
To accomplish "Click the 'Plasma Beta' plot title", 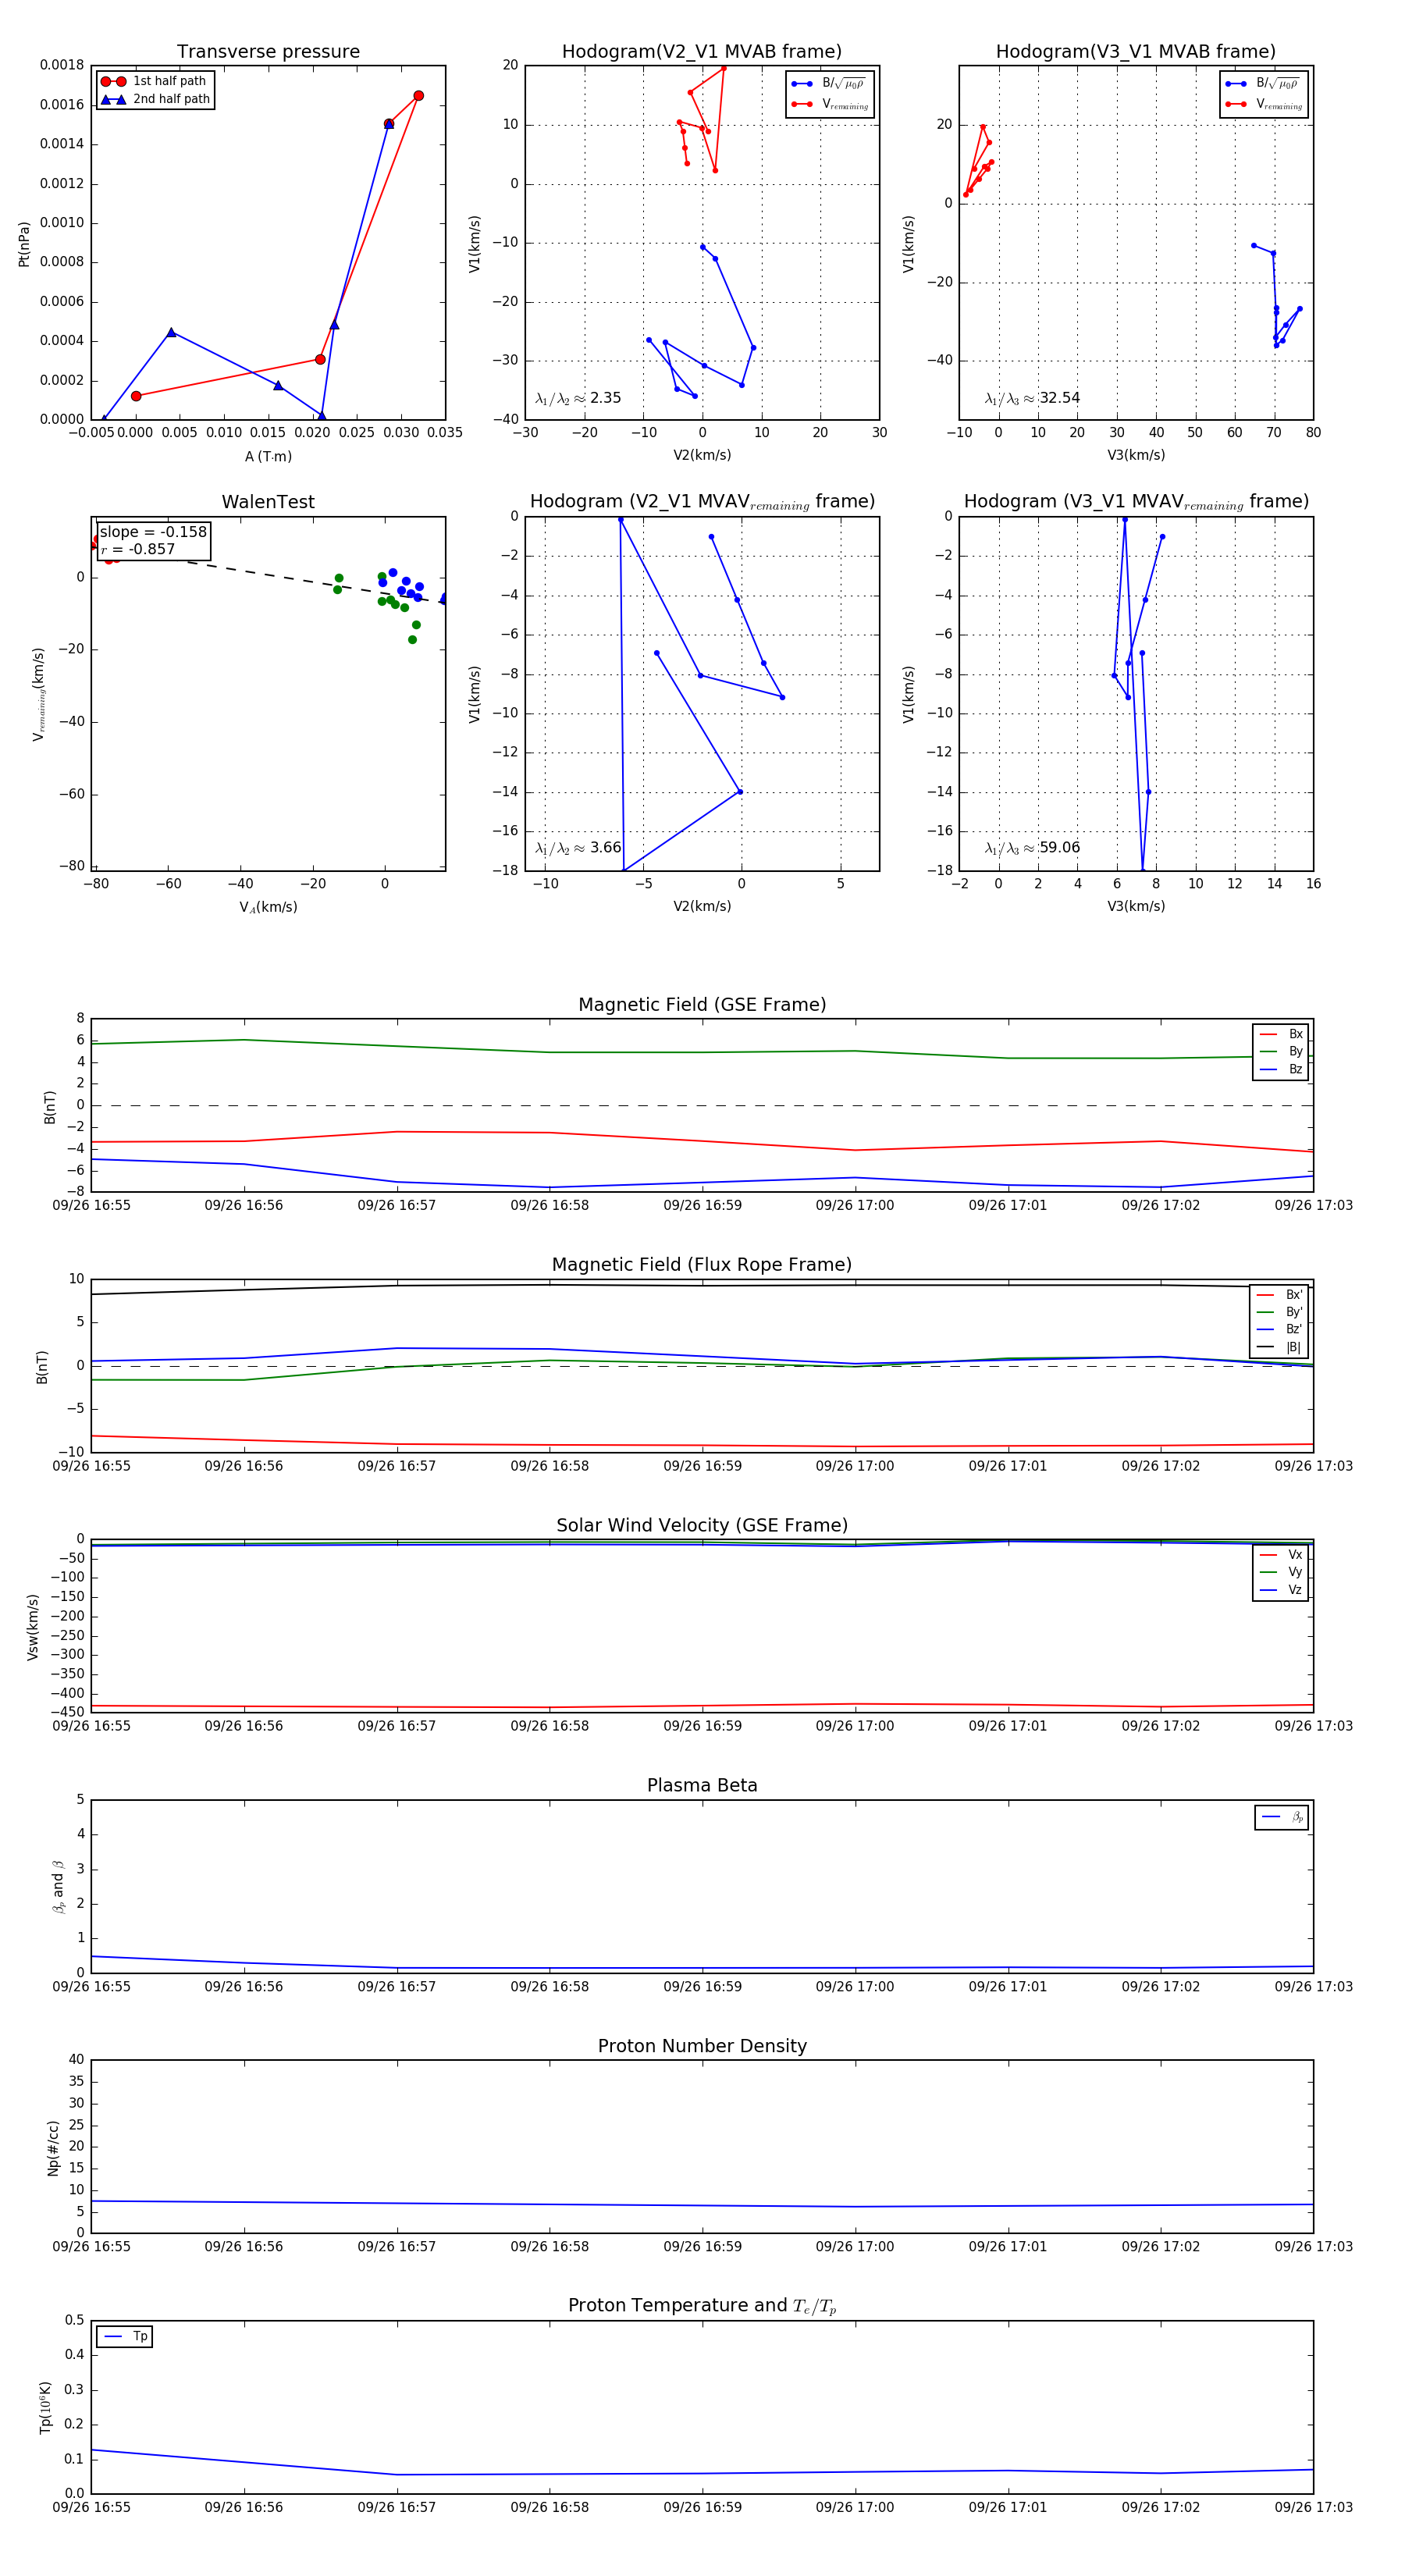I will pos(702,1785).
